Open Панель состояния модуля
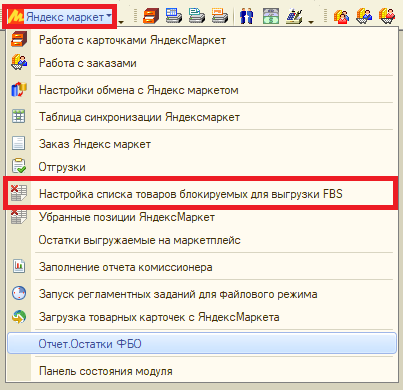Screen dimensions: 403x390 202,371
